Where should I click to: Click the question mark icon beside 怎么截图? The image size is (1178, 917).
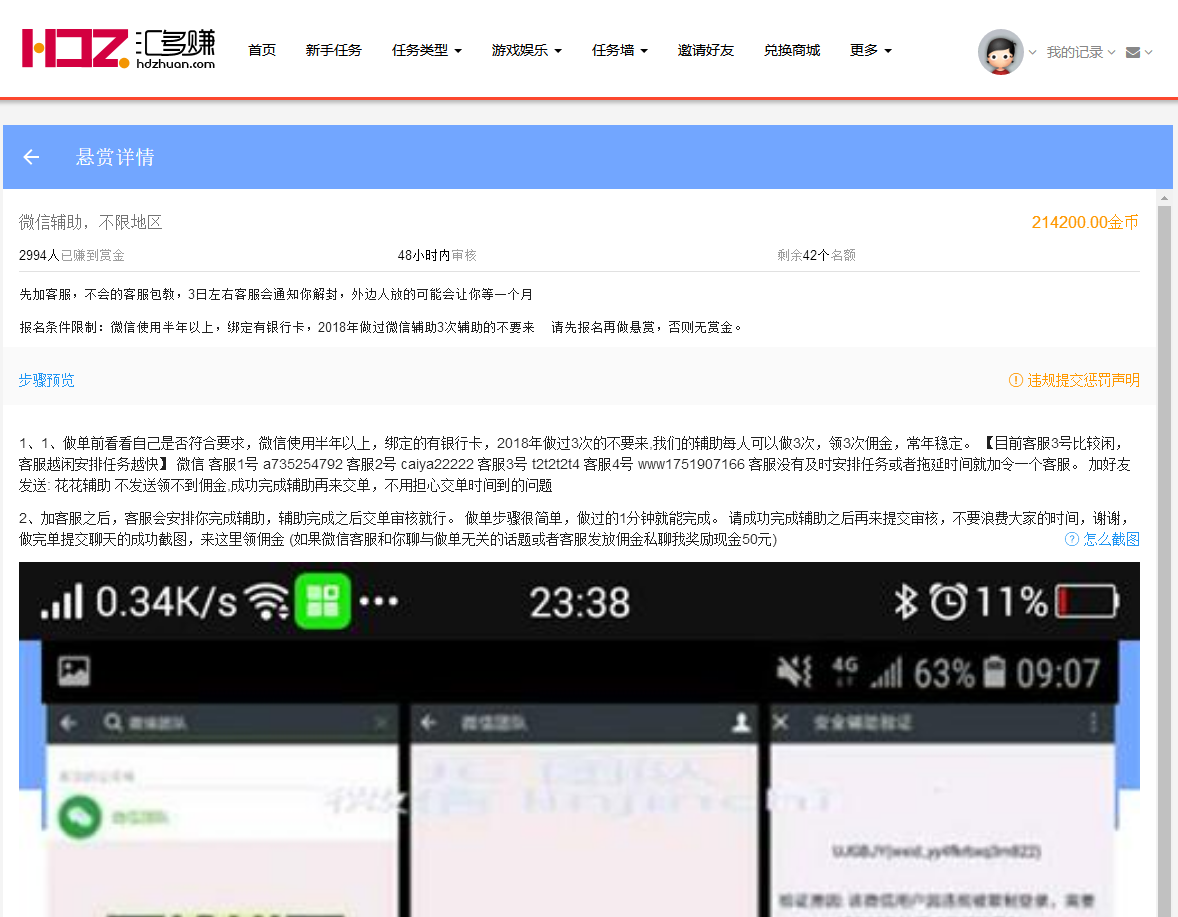click(x=1071, y=539)
